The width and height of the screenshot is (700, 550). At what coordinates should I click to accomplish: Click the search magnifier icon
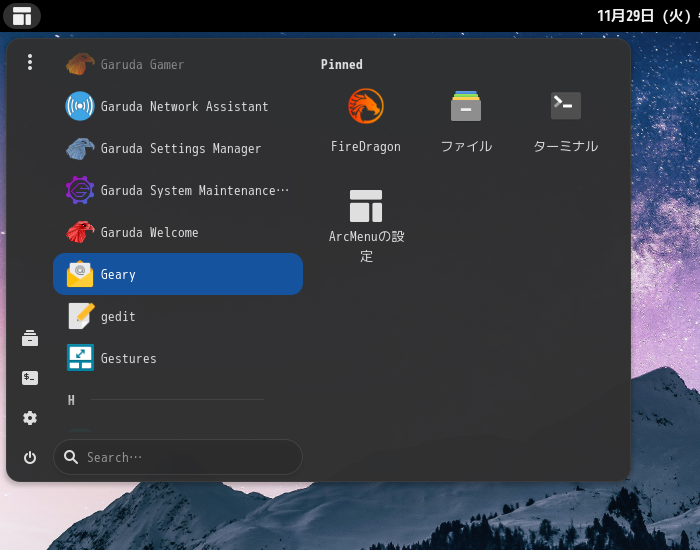click(x=71, y=457)
